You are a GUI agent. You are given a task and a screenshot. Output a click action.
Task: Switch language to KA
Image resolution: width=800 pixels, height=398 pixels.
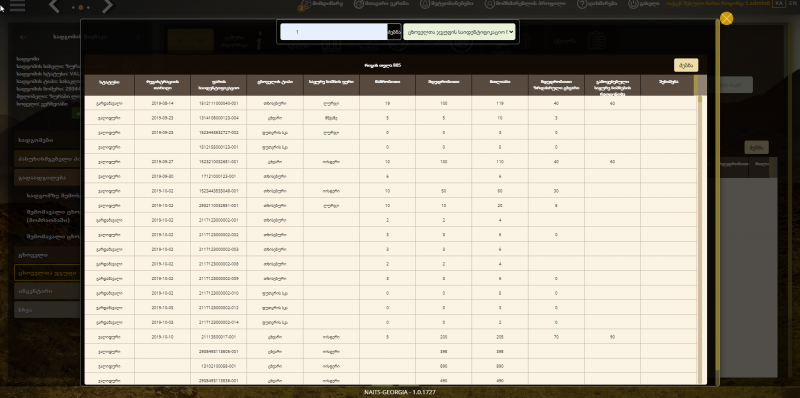(779, 3)
